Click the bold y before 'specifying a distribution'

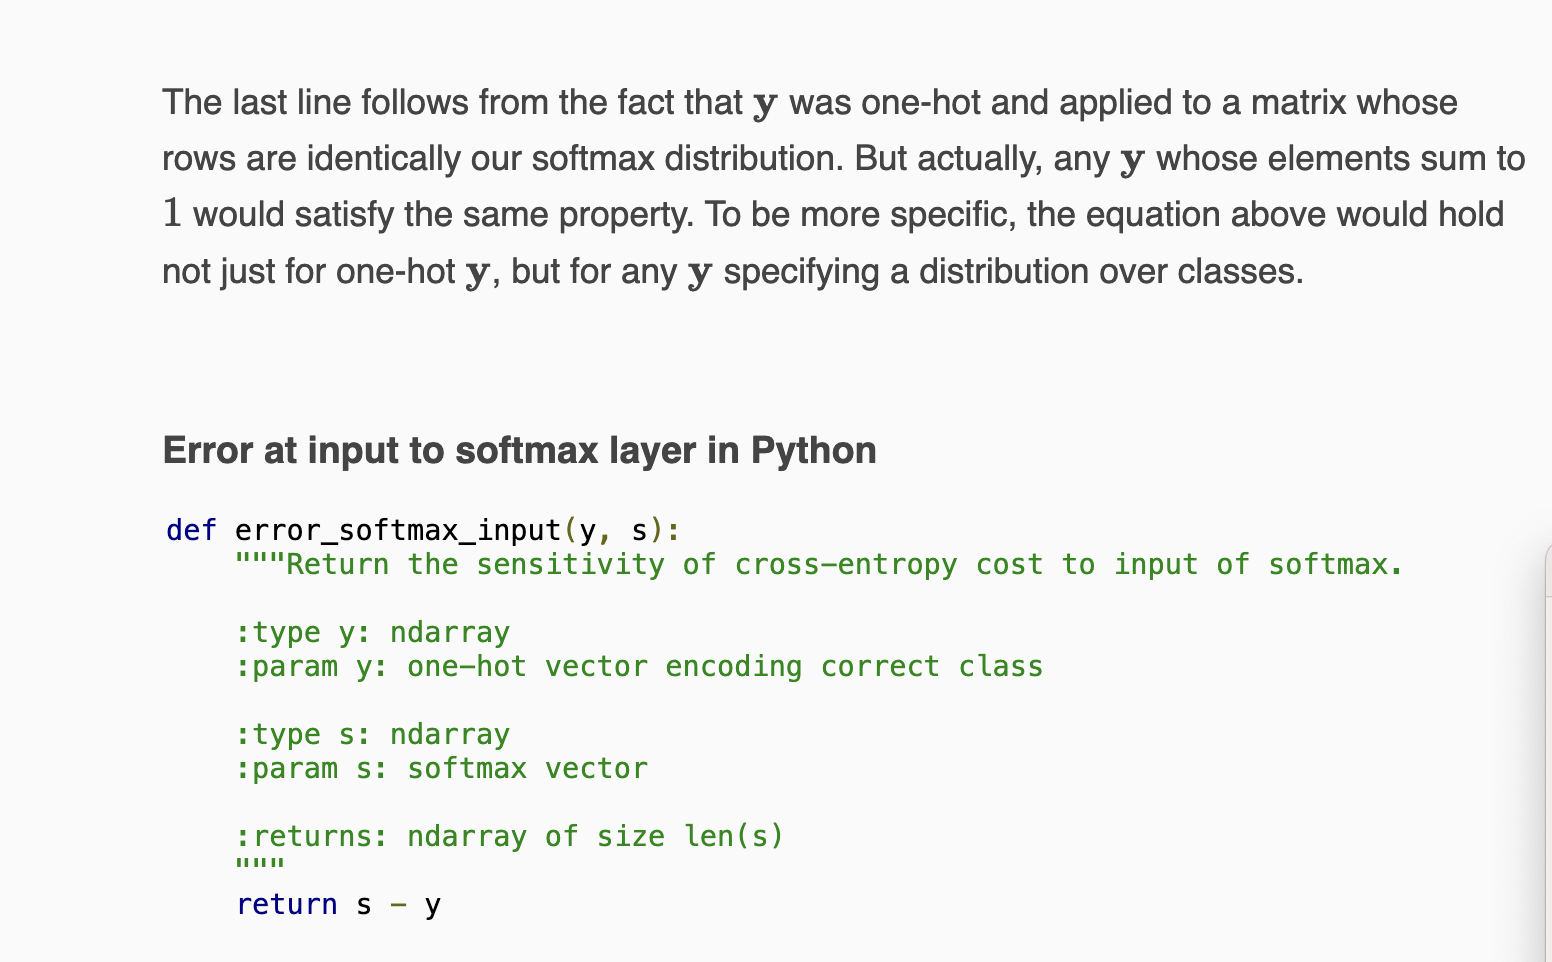point(700,273)
